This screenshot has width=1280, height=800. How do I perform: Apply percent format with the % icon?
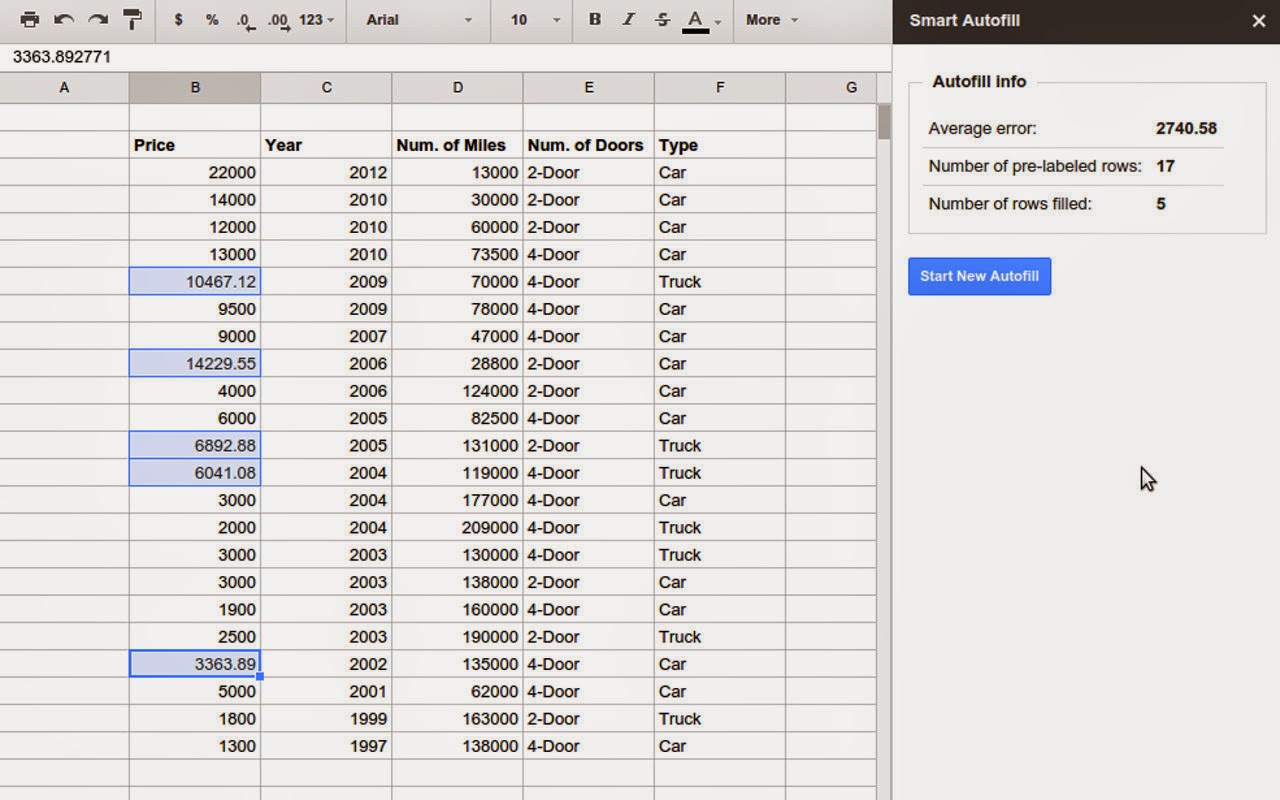coord(212,20)
